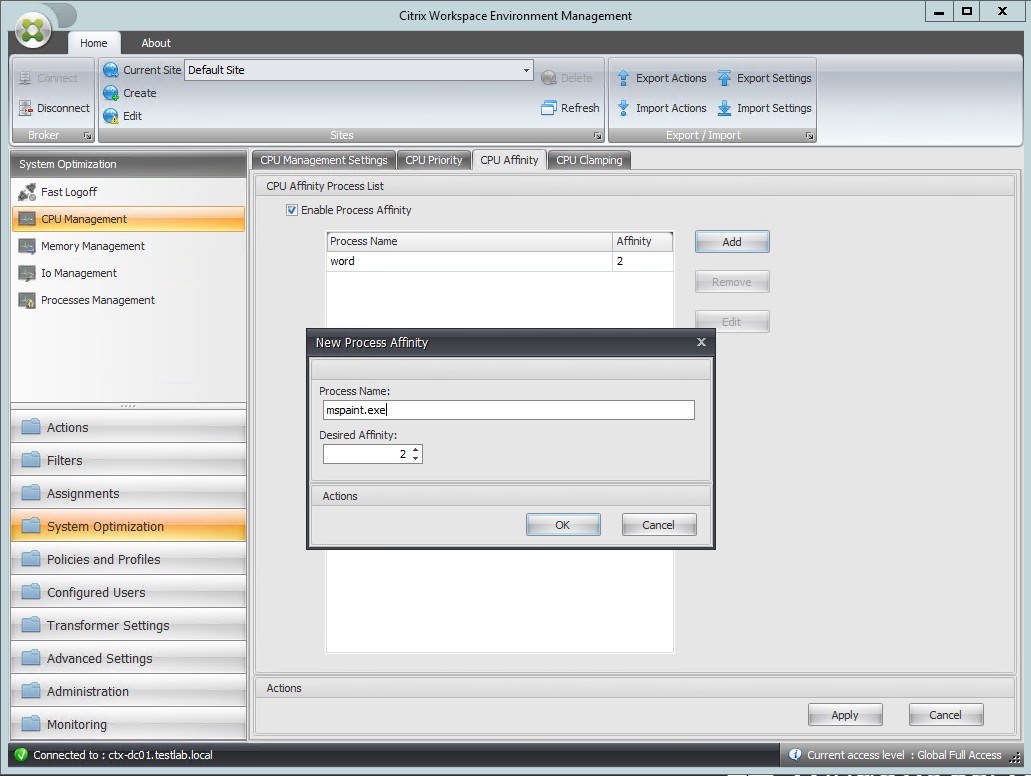Switch to CPU Priority tab
The width and height of the screenshot is (1031, 776).
[434, 160]
